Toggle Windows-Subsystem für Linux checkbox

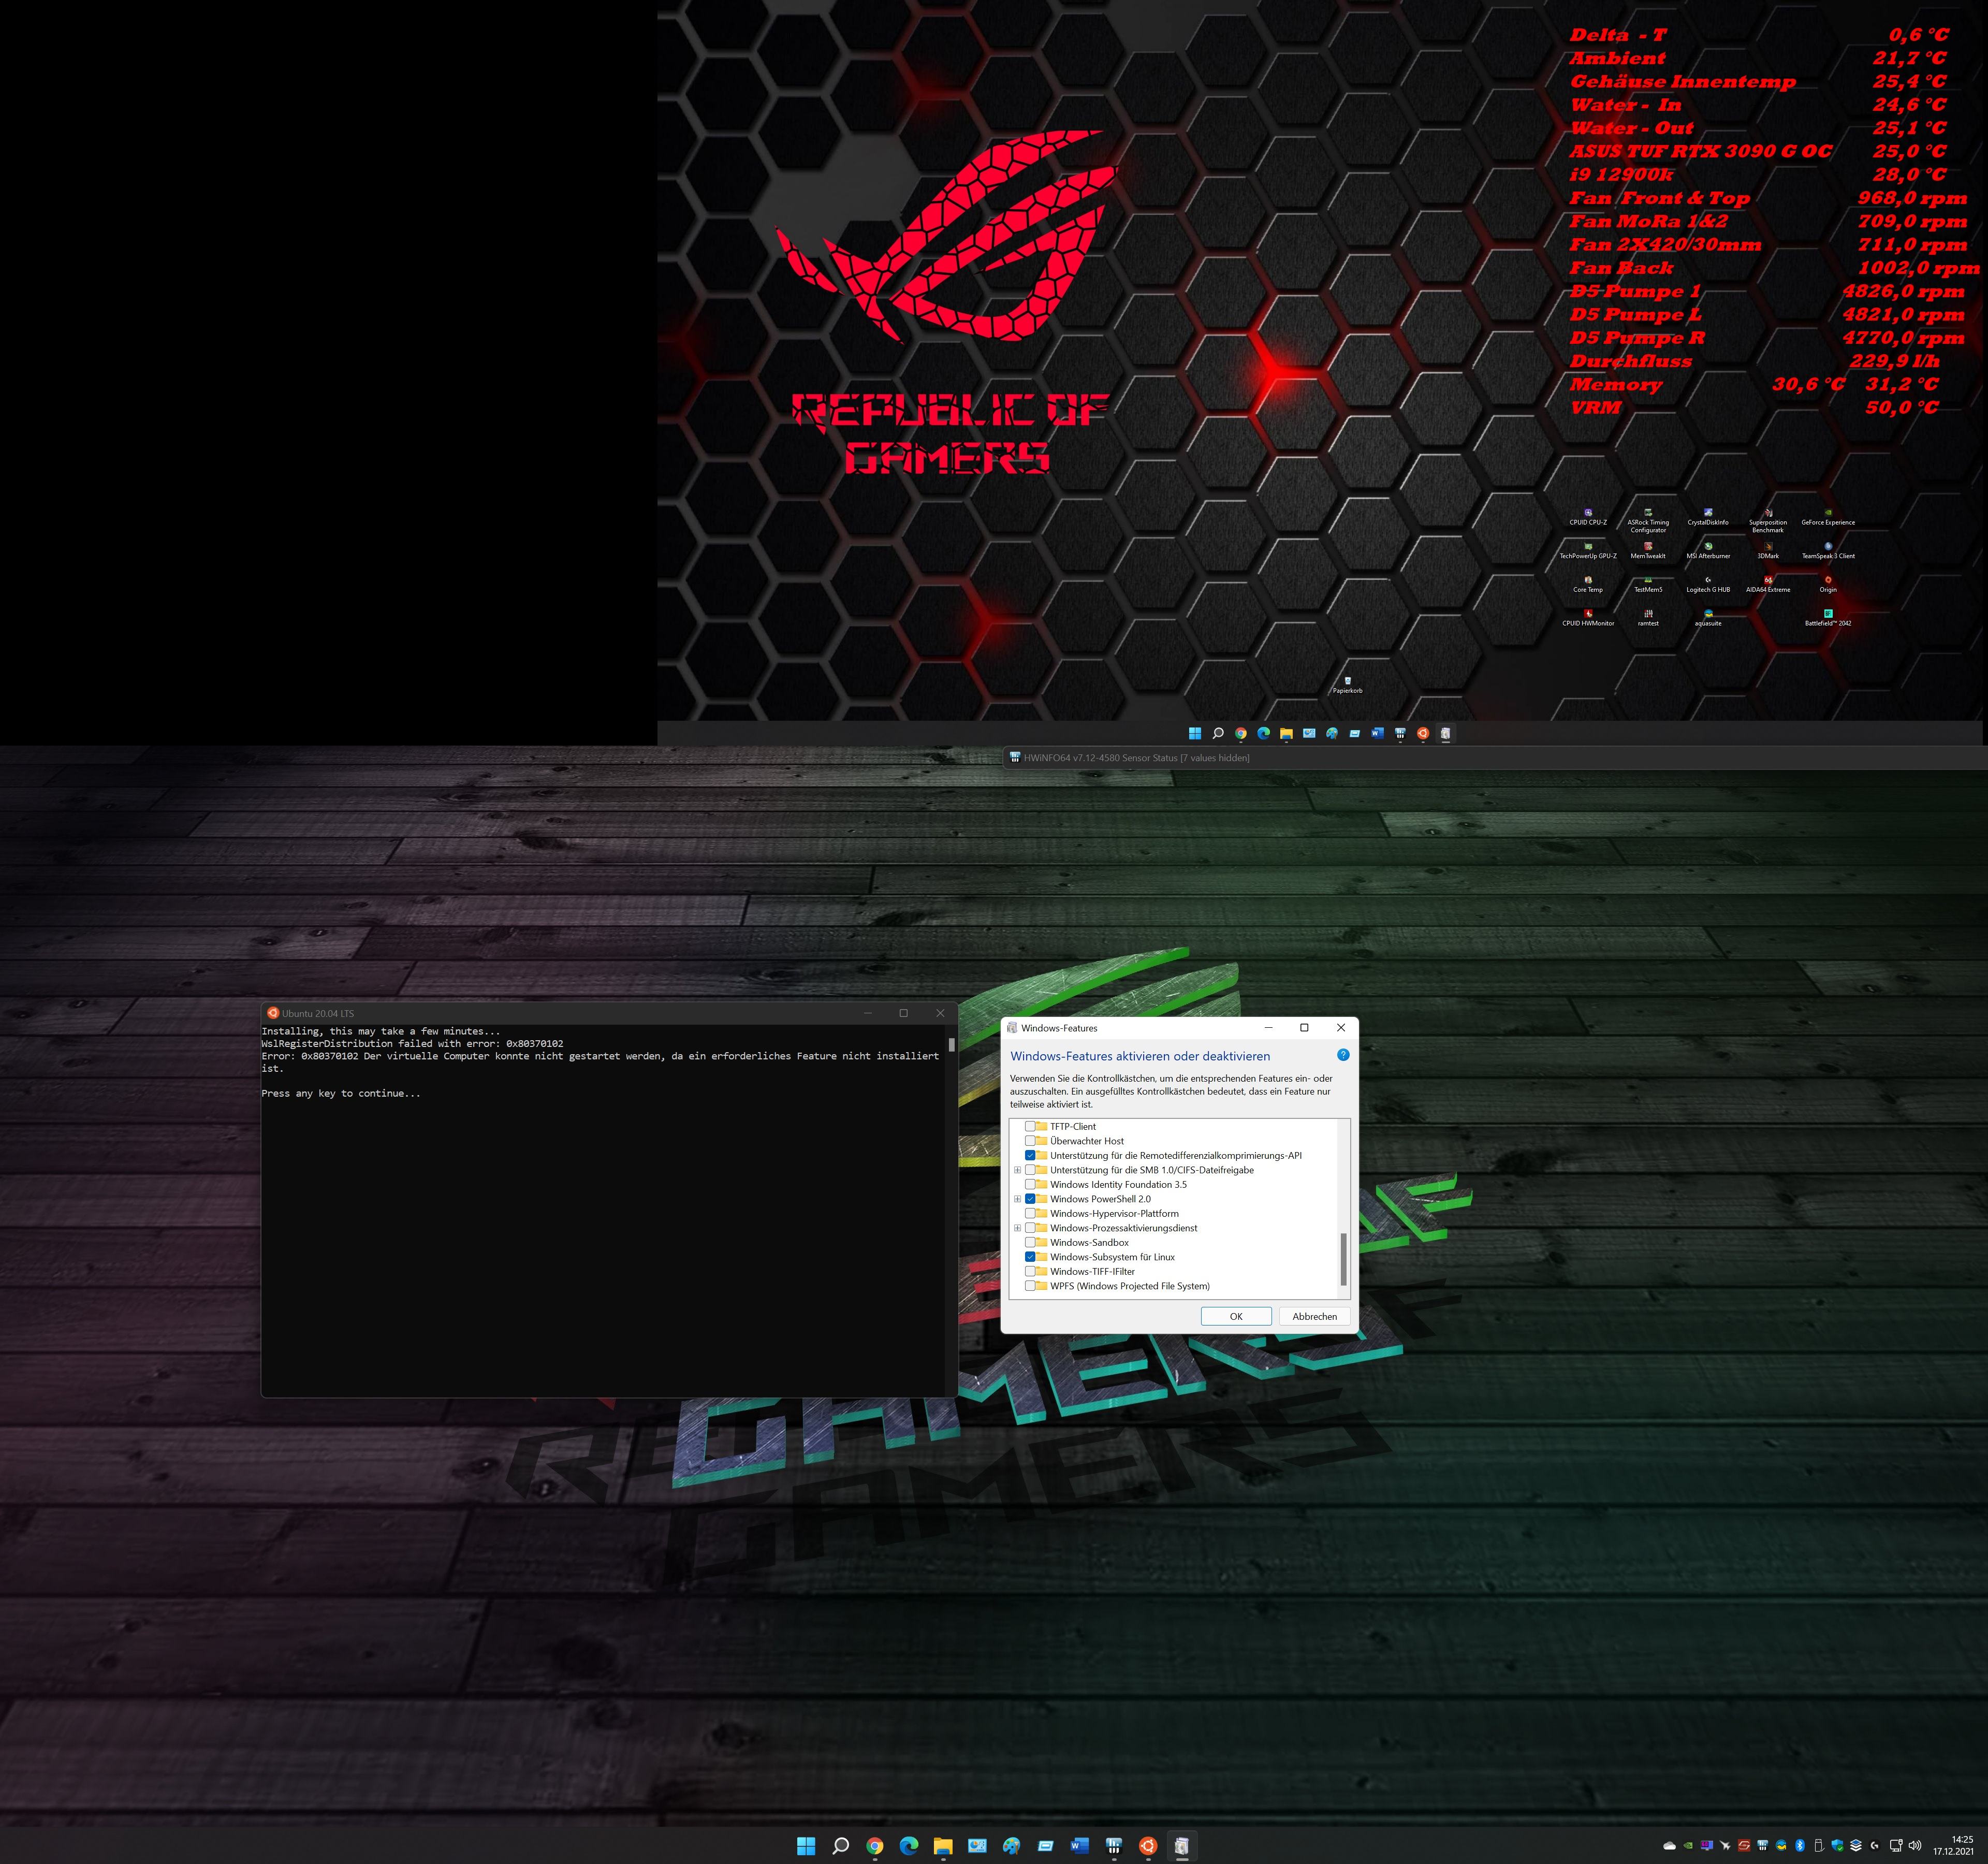coord(1030,1257)
